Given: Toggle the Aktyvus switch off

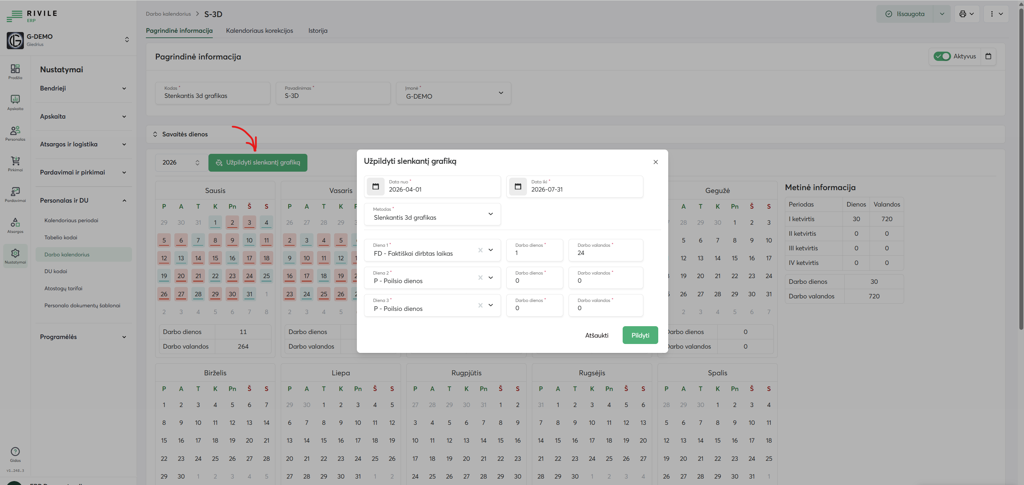Looking at the screenshot, I should click(x=942, y=57).
